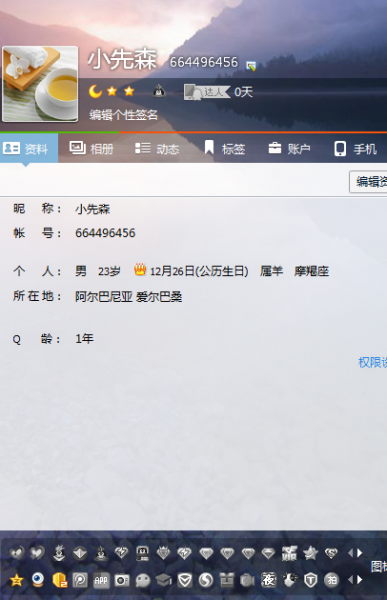387x600 pixels.
Task: Click the 小先森 nickname in 昵称 row
Action: tap(93, 209)
